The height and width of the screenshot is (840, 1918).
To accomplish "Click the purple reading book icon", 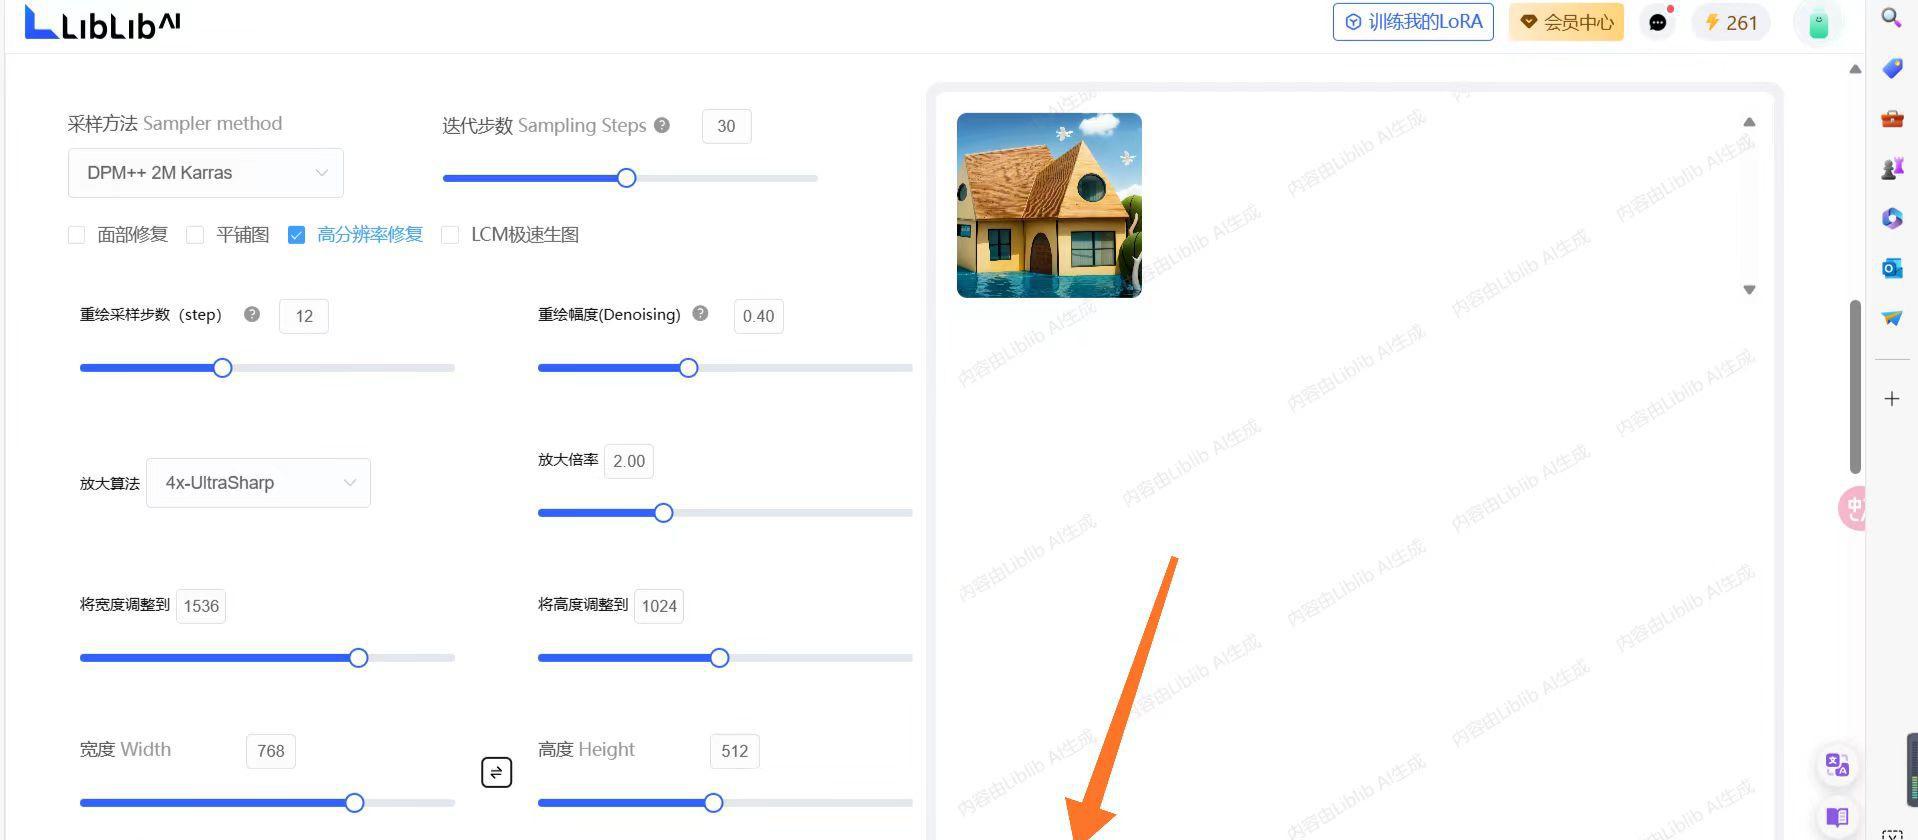I will coord(1838,817).
